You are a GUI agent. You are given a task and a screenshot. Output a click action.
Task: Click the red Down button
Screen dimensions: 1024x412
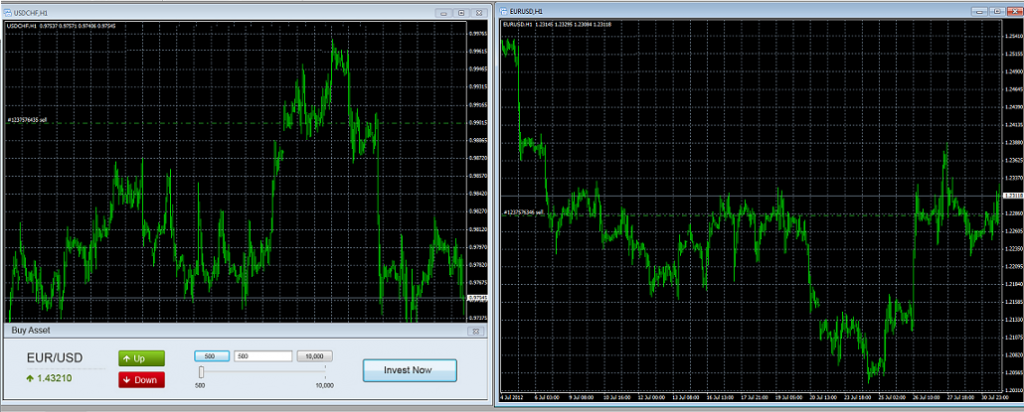(x=141, y=379)
